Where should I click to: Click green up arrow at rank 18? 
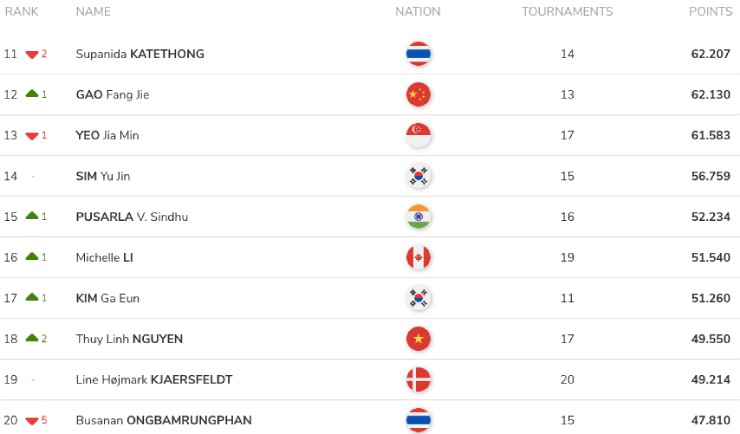(32, 338)
